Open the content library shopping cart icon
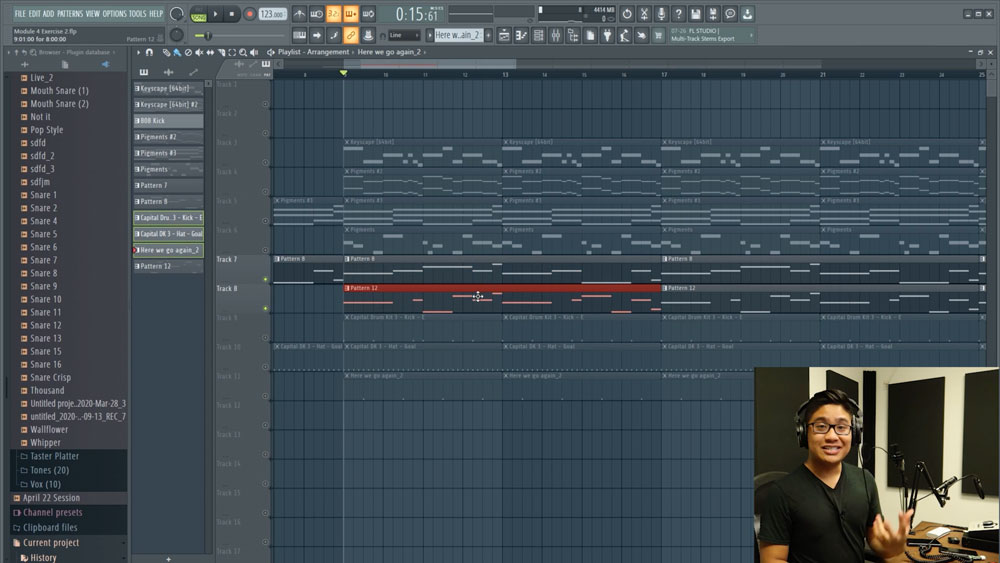 pyautogui.click(x=658, y=35)
